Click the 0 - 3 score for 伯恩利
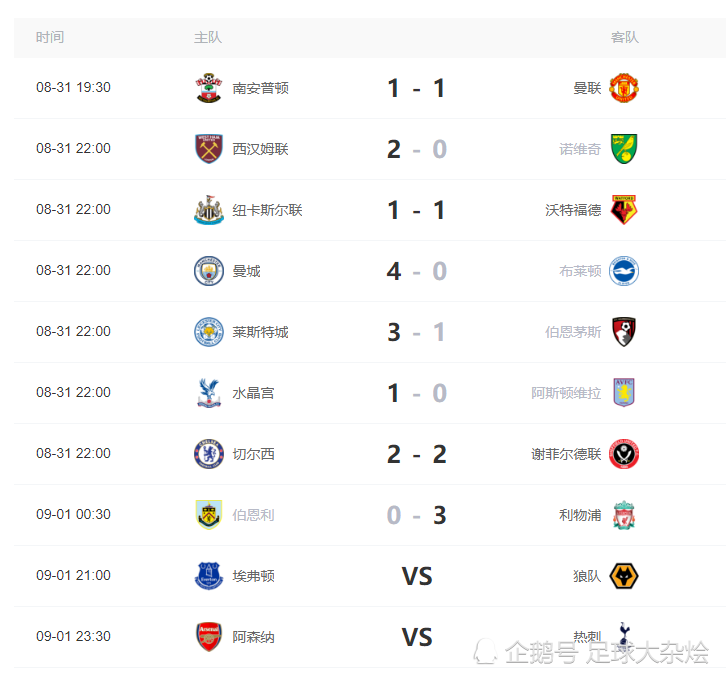 (x=417, y=515)
